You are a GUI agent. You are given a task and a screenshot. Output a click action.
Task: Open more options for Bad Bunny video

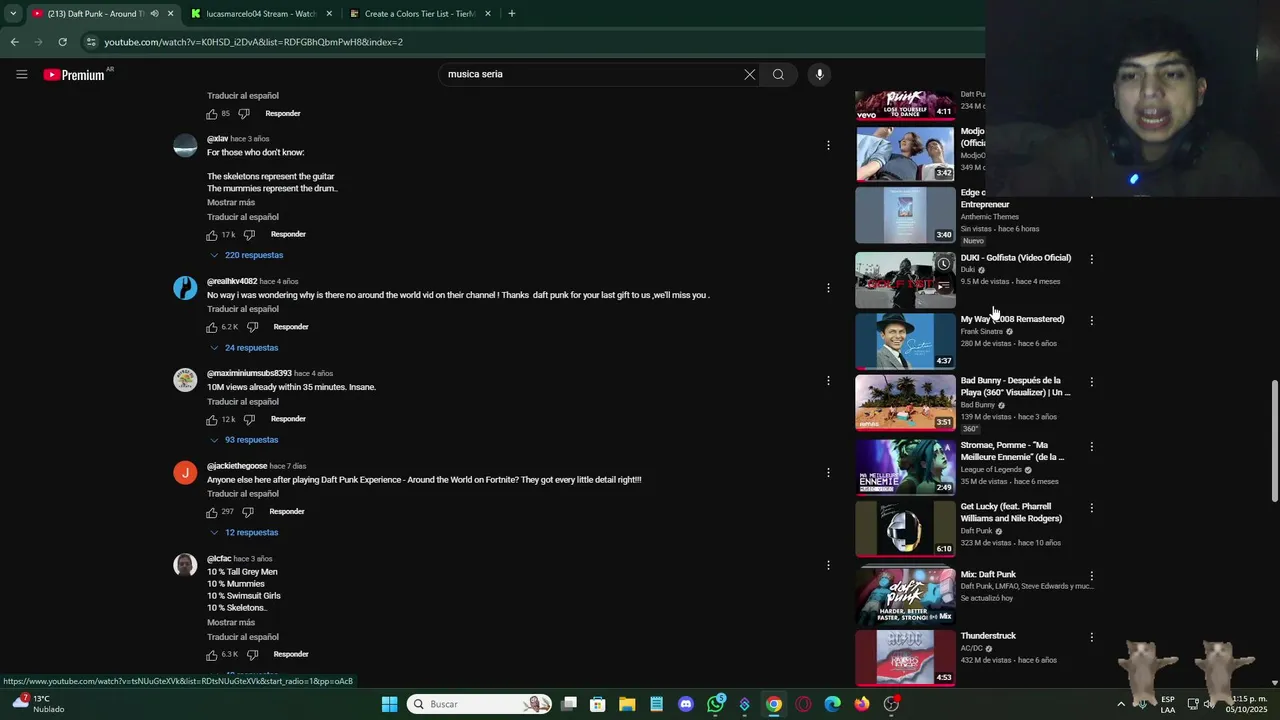tap(1091, 382)
